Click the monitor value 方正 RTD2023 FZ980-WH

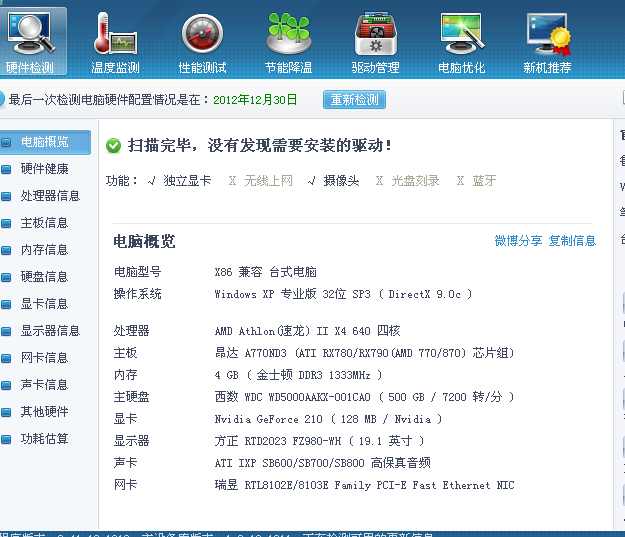tap(319, 441)
